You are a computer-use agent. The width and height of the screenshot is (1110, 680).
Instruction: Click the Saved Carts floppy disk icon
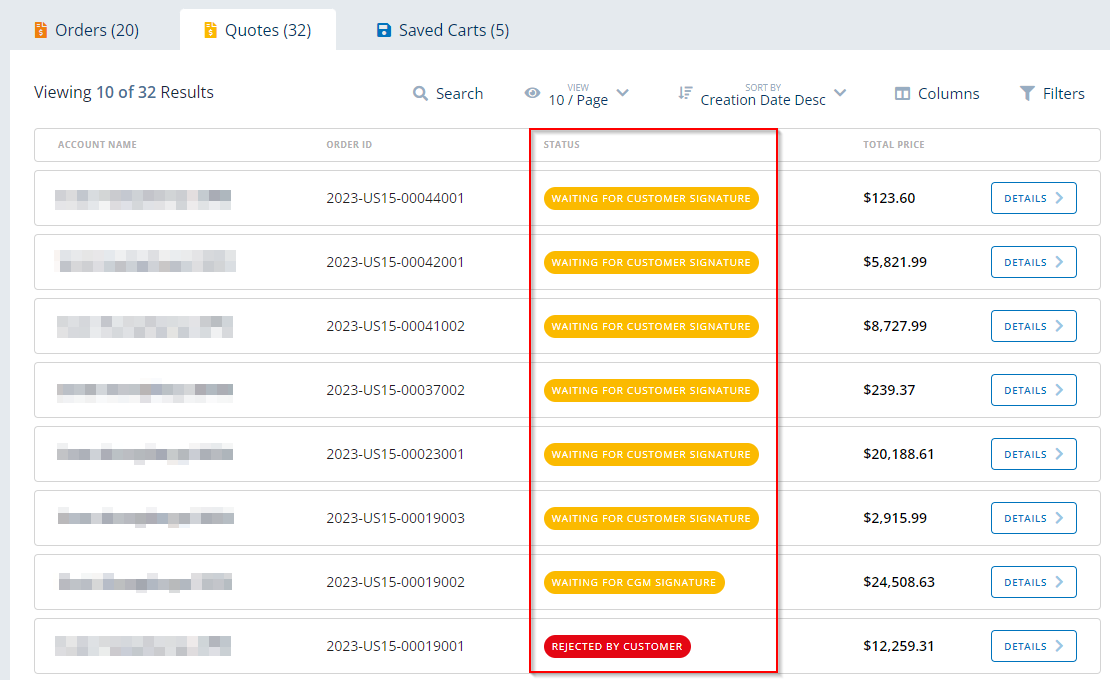click(384, 30)
